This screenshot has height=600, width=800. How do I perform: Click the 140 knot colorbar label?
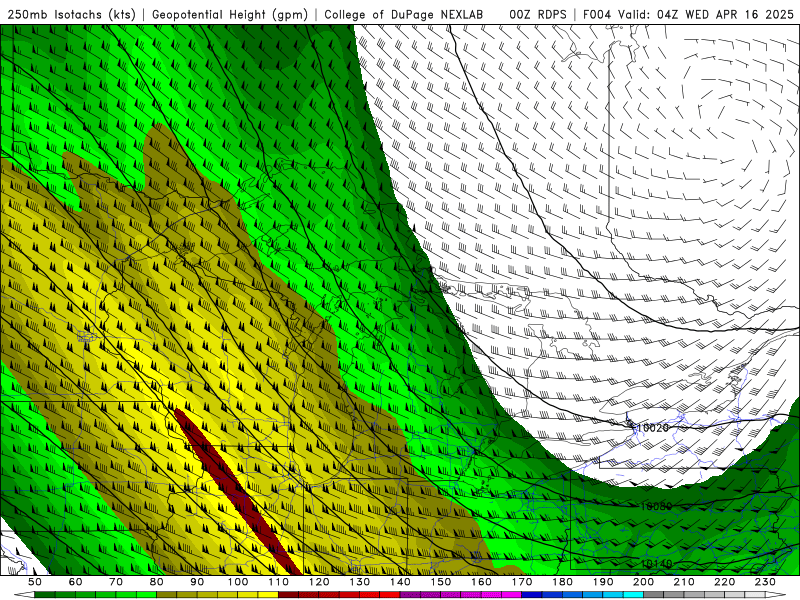tap(401, 582)
